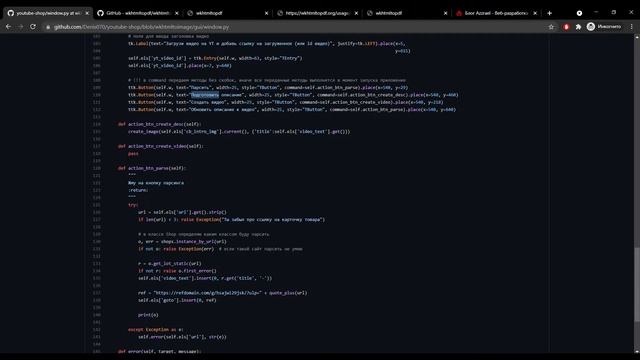Screen dimensions: 640x360
Task: Click the scrollbar up arrow
Action: (637, 37)
